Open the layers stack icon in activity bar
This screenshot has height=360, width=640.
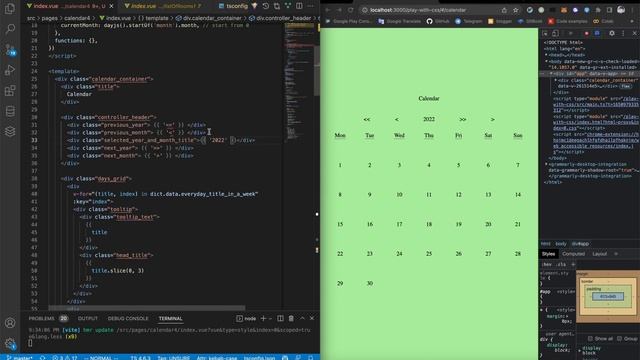(x=10, y=131)
